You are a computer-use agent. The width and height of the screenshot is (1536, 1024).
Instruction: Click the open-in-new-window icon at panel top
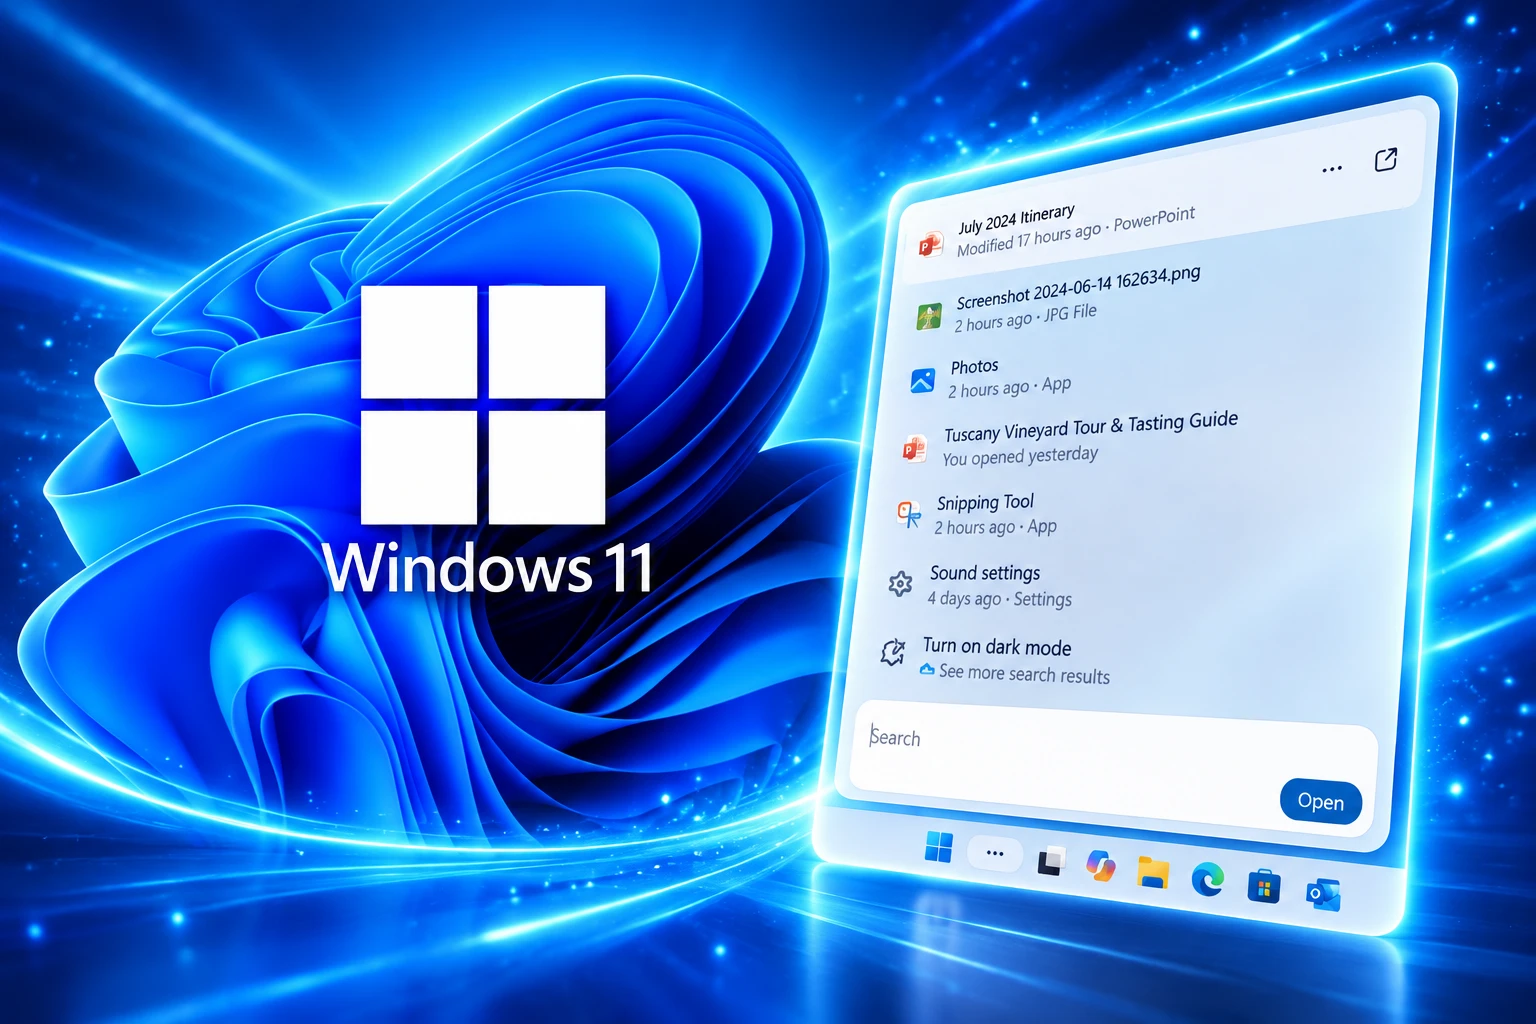pyautogui.click(x=1385, y=160)
